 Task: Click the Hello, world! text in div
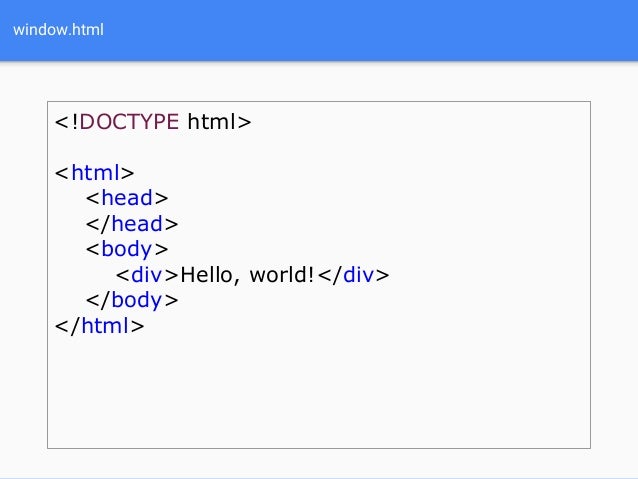coord(247,275)
